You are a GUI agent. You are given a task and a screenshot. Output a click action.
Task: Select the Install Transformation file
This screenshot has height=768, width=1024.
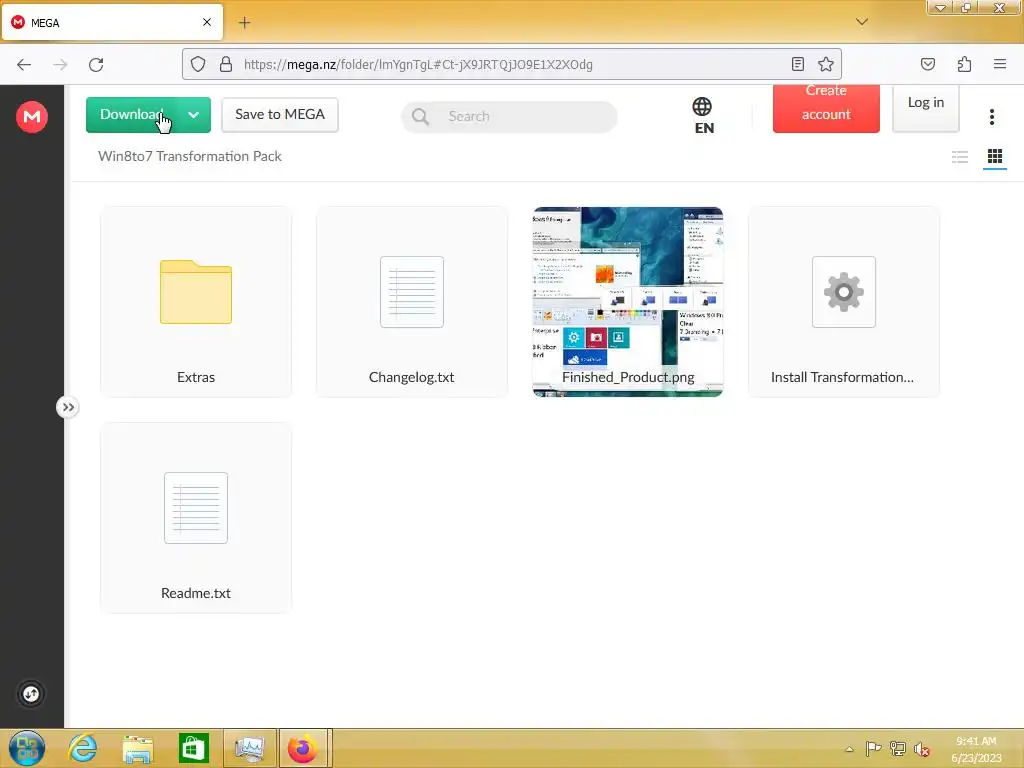844,302
